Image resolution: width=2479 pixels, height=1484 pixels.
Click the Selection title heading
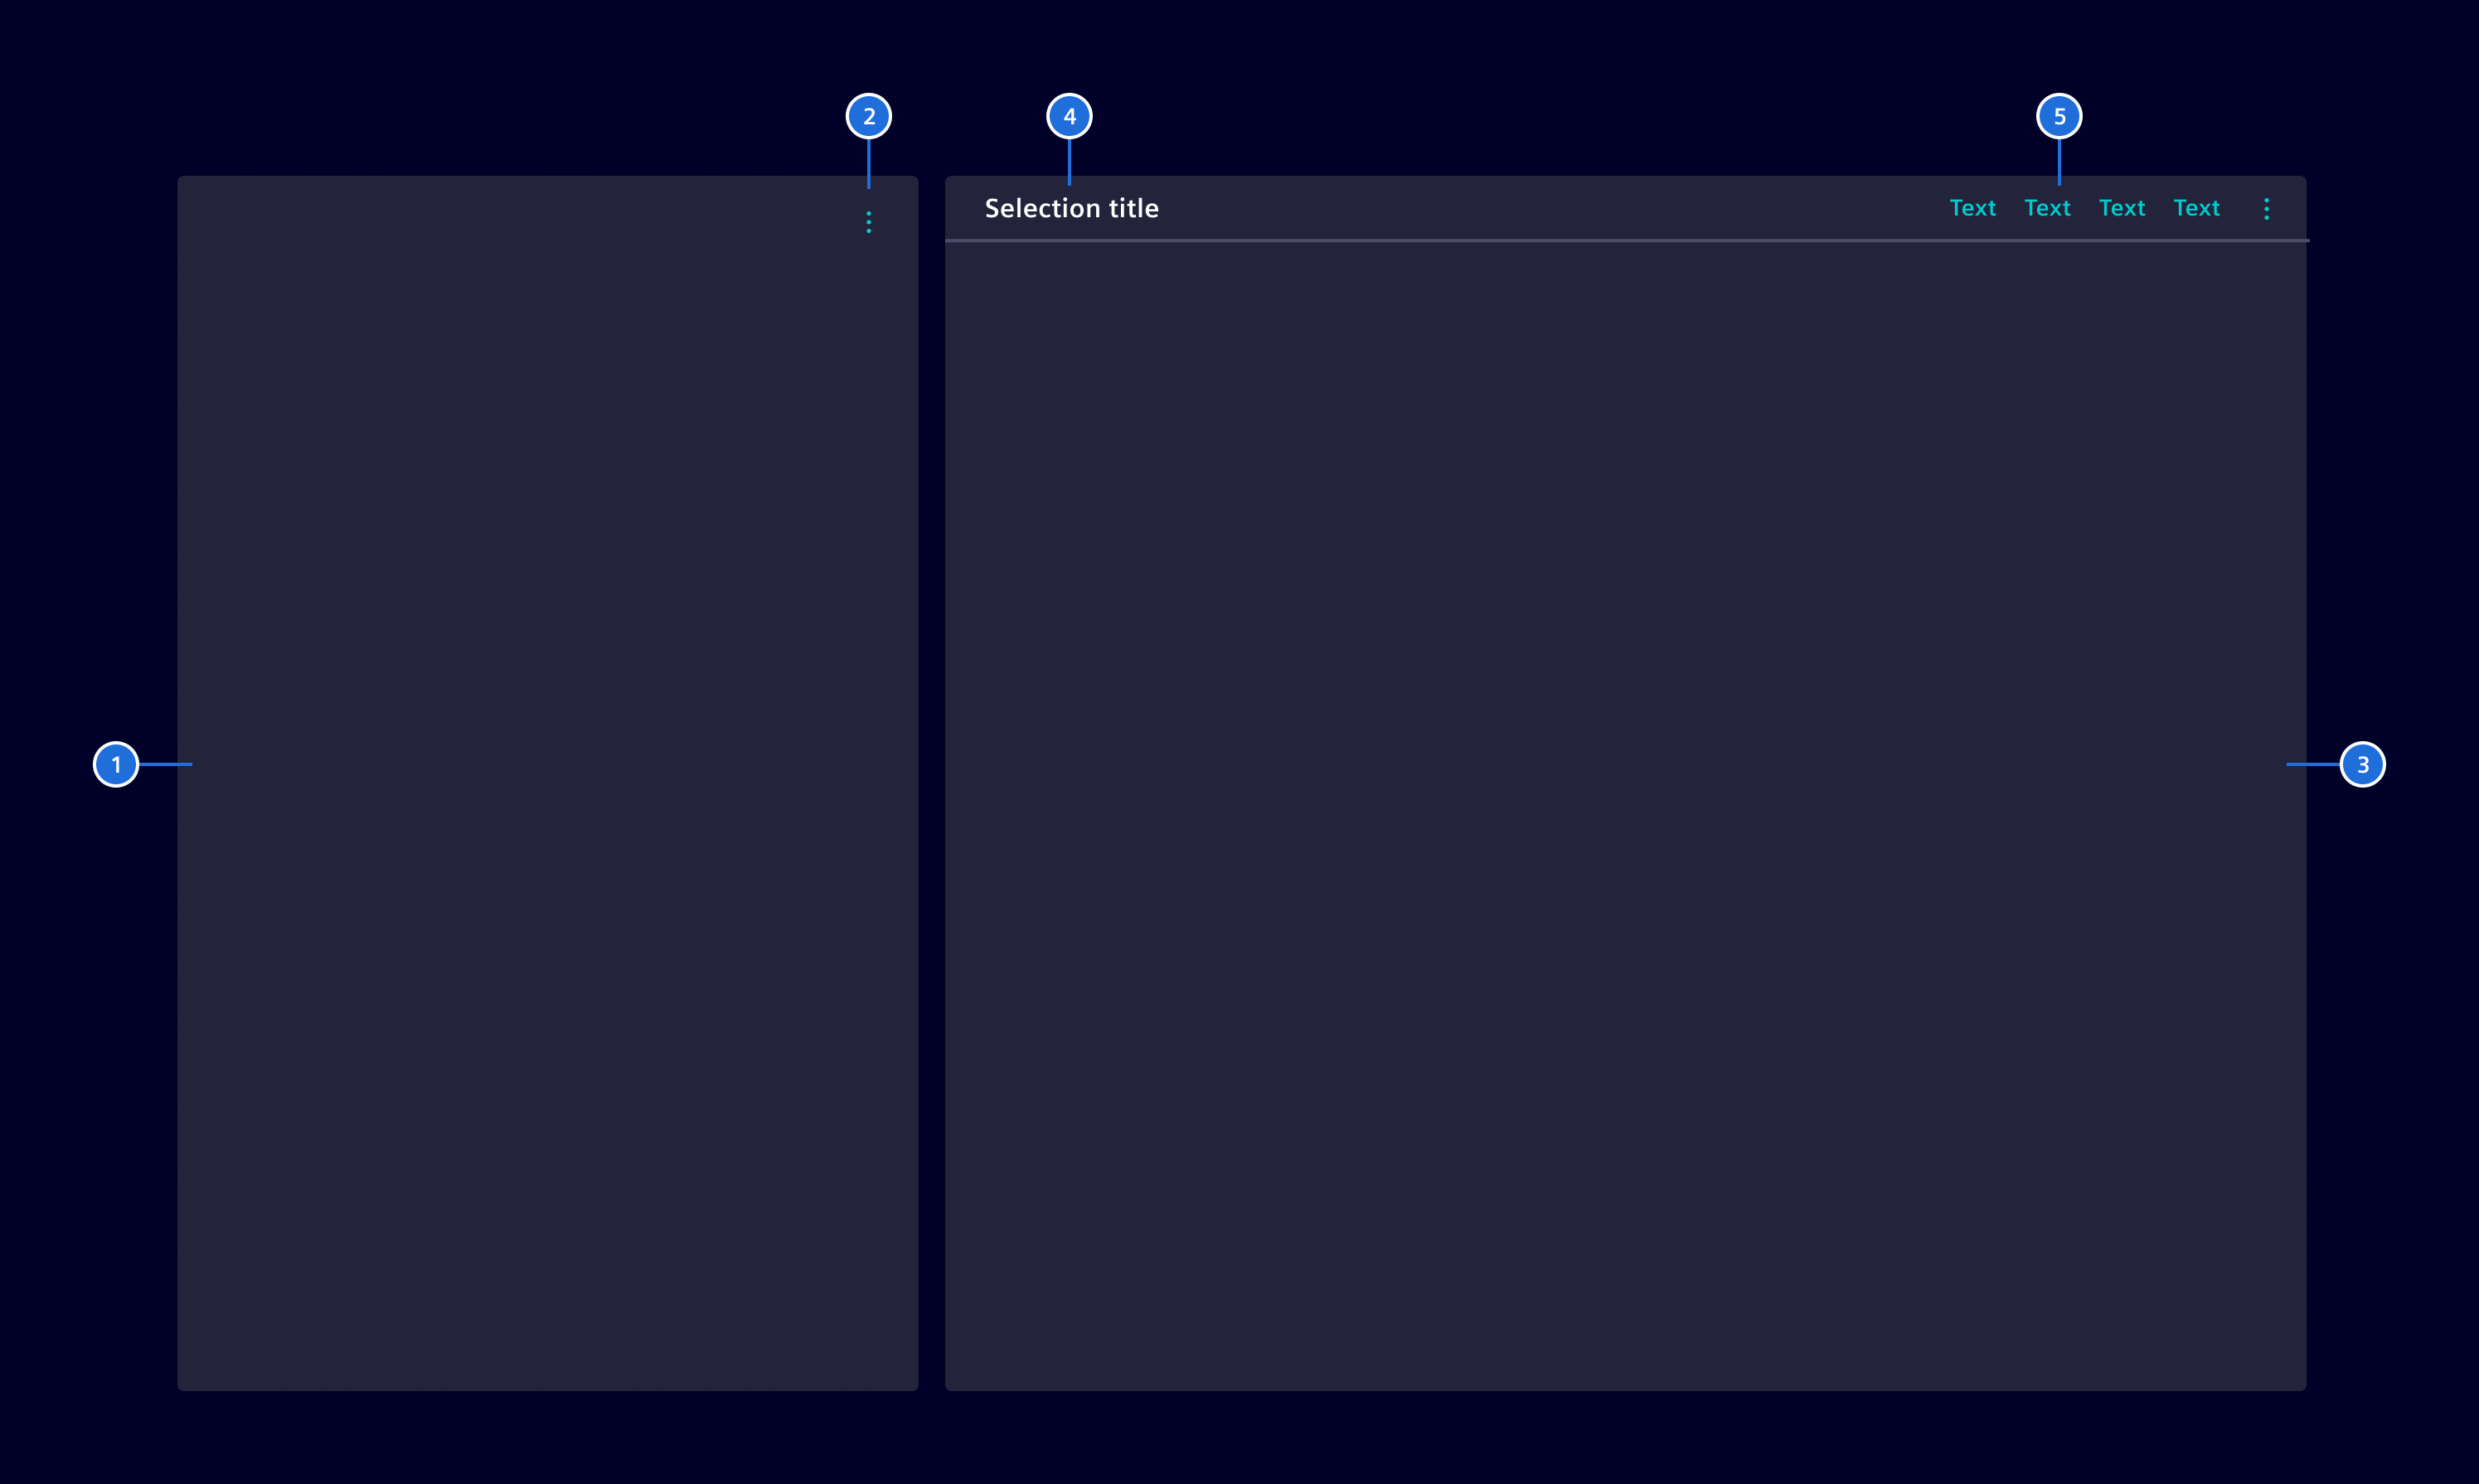tap(1071, 208)
